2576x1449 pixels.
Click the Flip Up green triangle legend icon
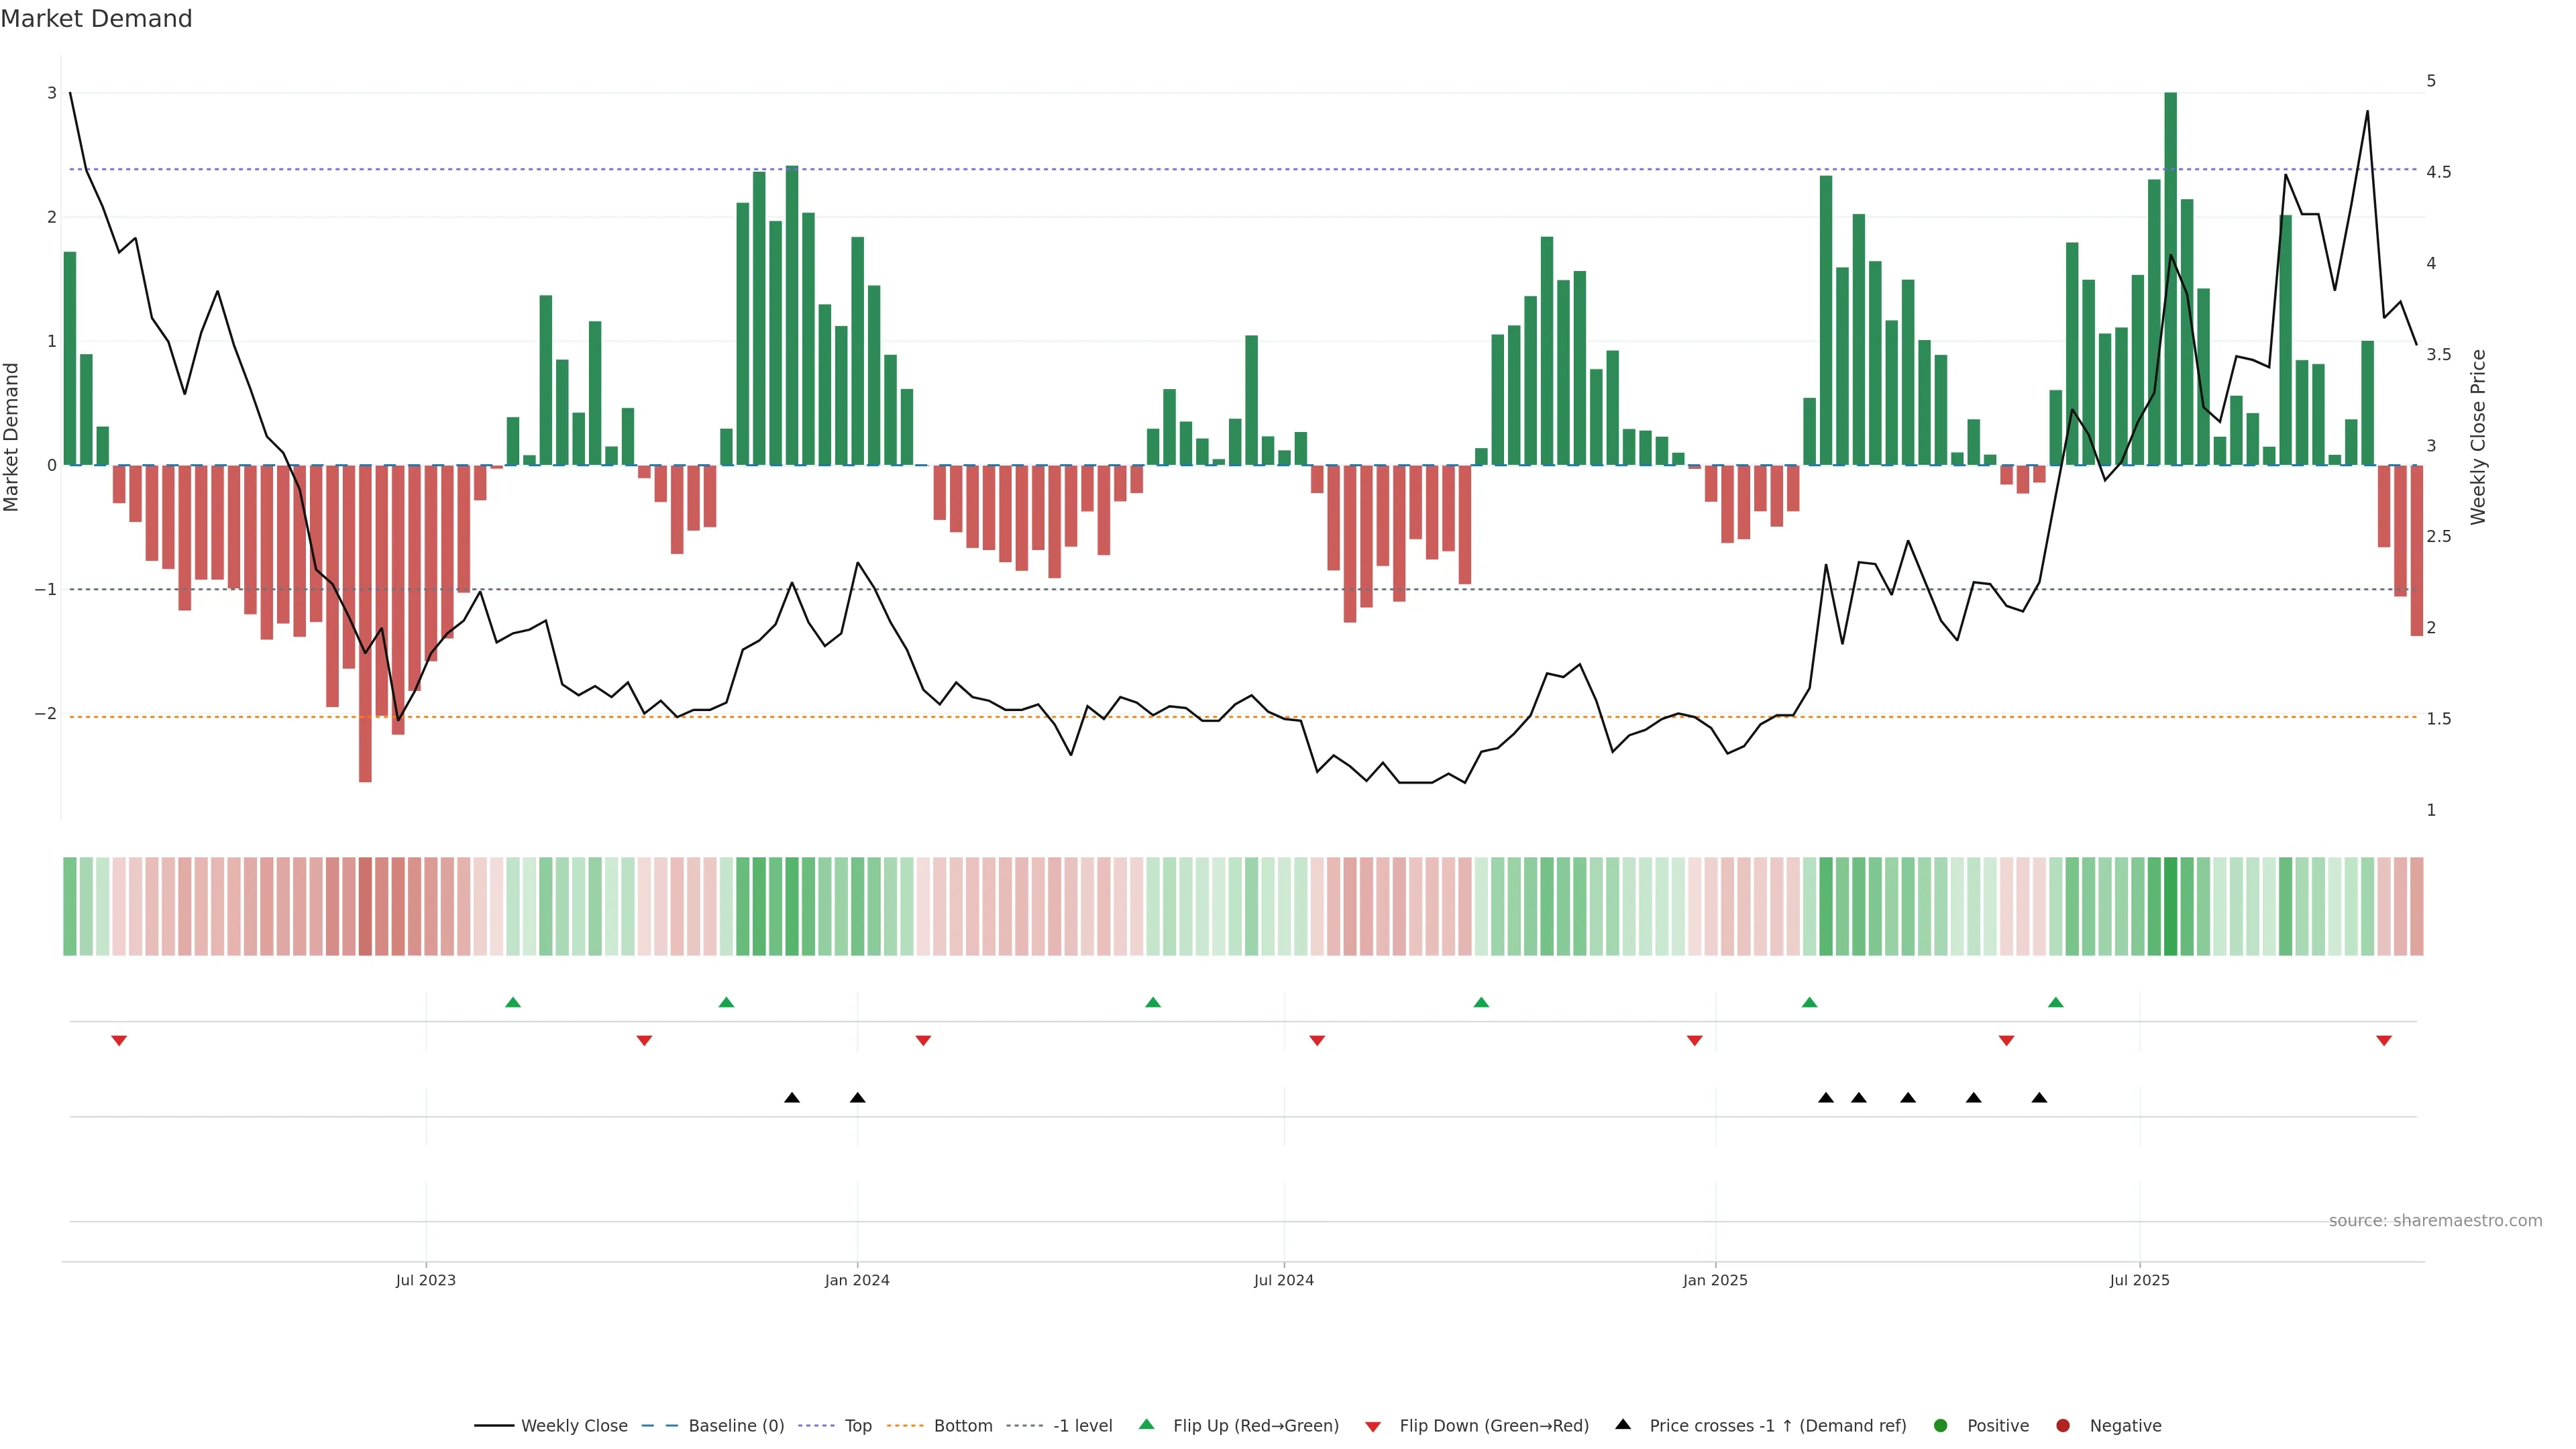pos(1146,1425)
